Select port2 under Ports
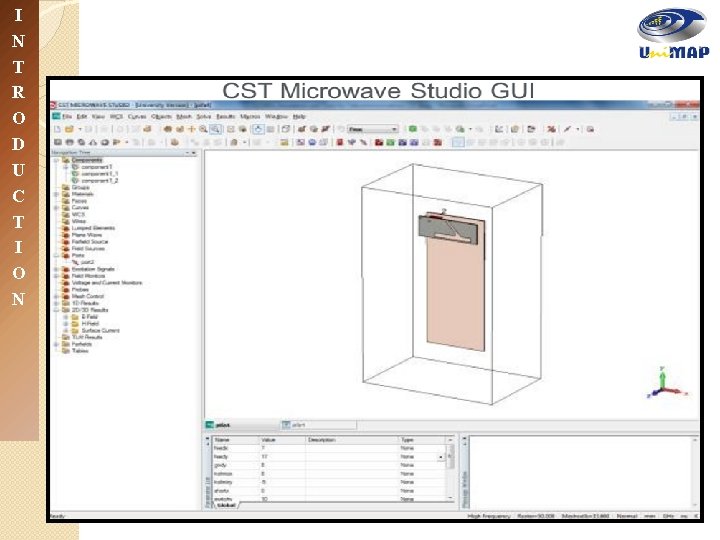 click(88, 262)
